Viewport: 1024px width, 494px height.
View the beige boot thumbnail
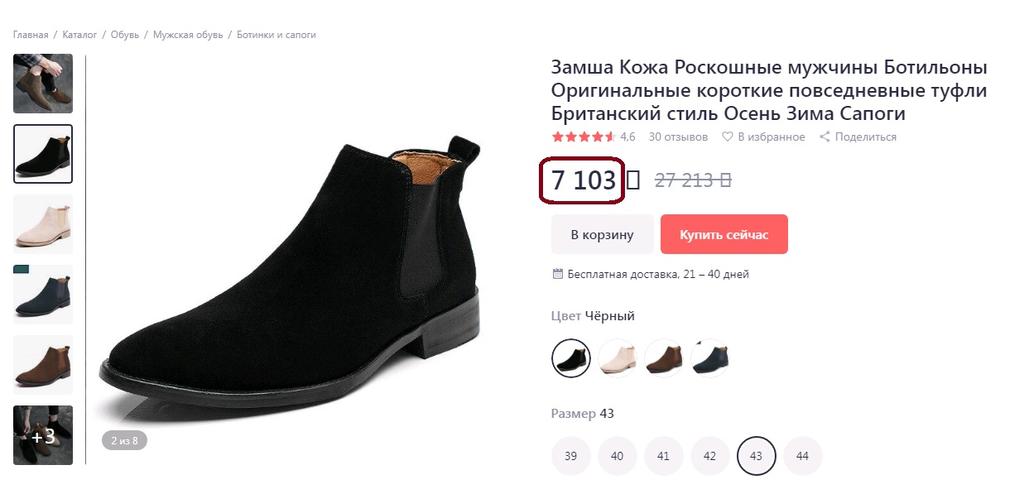pos(43,223)
